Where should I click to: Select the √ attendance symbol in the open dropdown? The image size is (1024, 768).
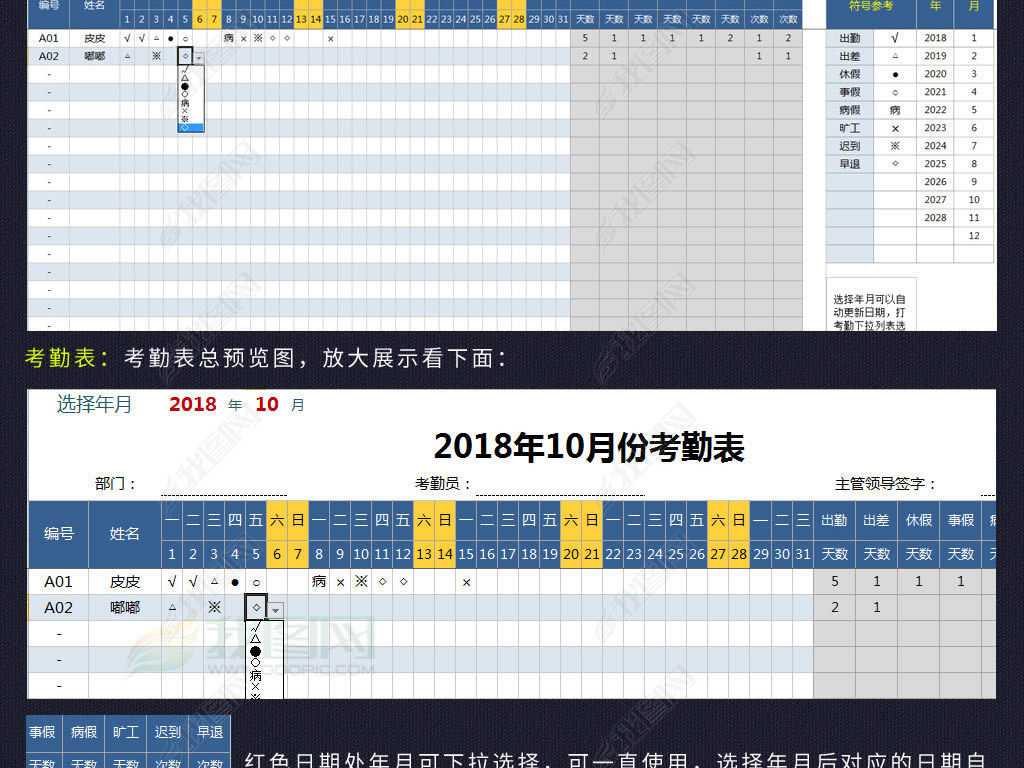coord(184,69)
